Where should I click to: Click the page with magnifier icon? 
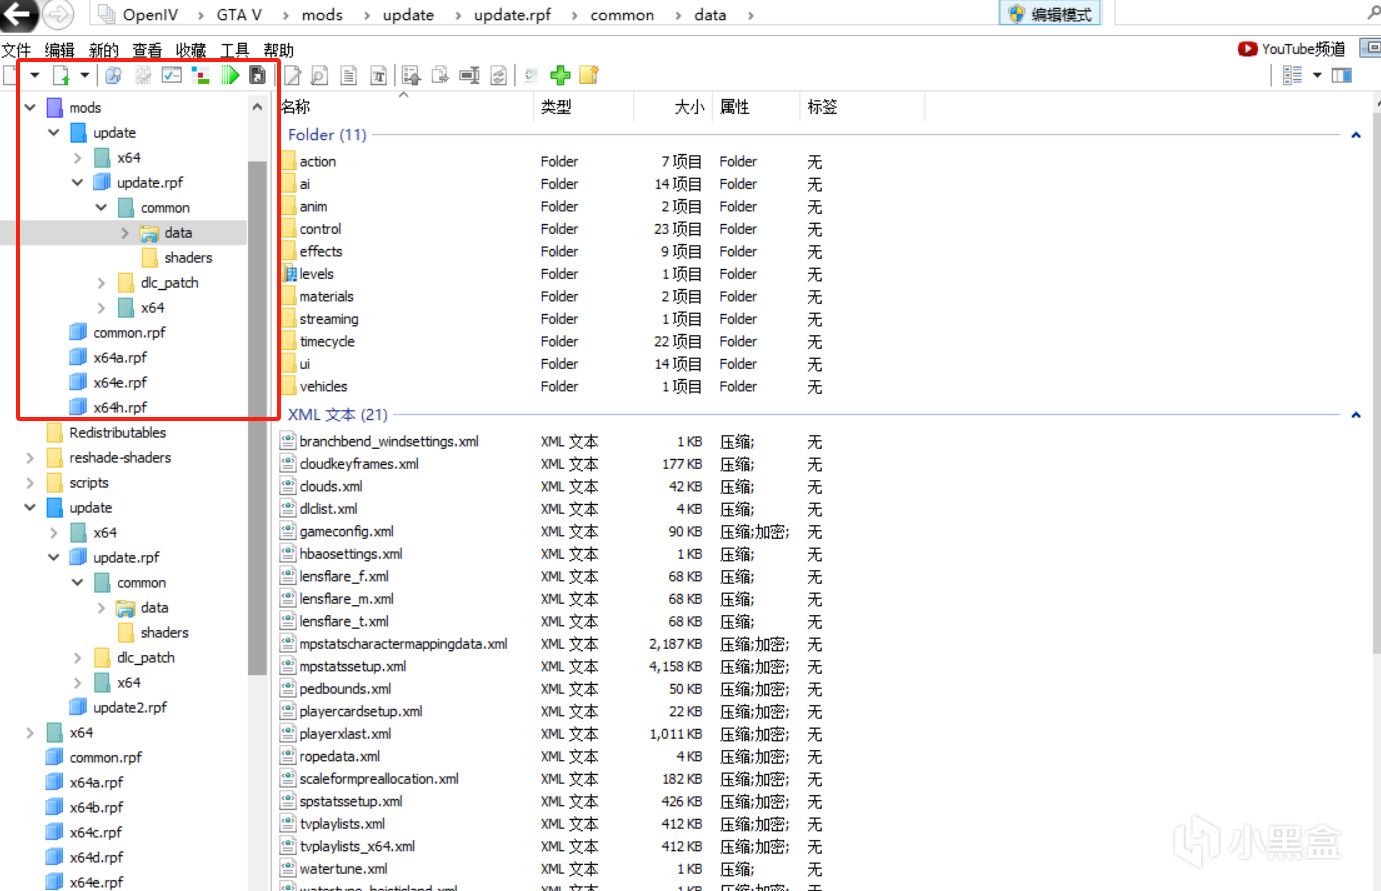[x=320, y=75]
